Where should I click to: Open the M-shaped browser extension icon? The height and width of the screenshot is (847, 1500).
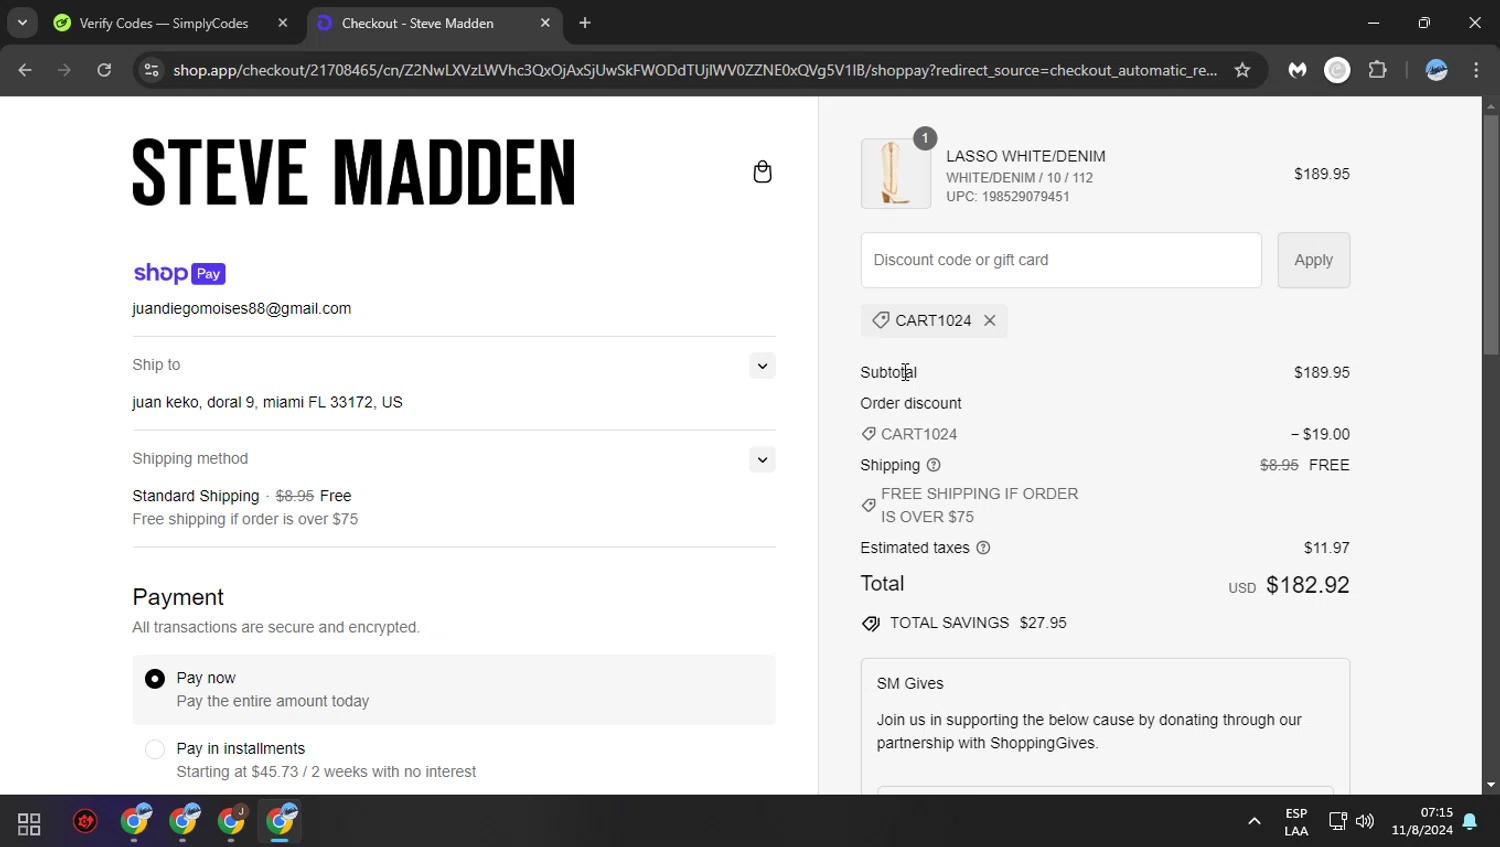(x=1297, y=70)
